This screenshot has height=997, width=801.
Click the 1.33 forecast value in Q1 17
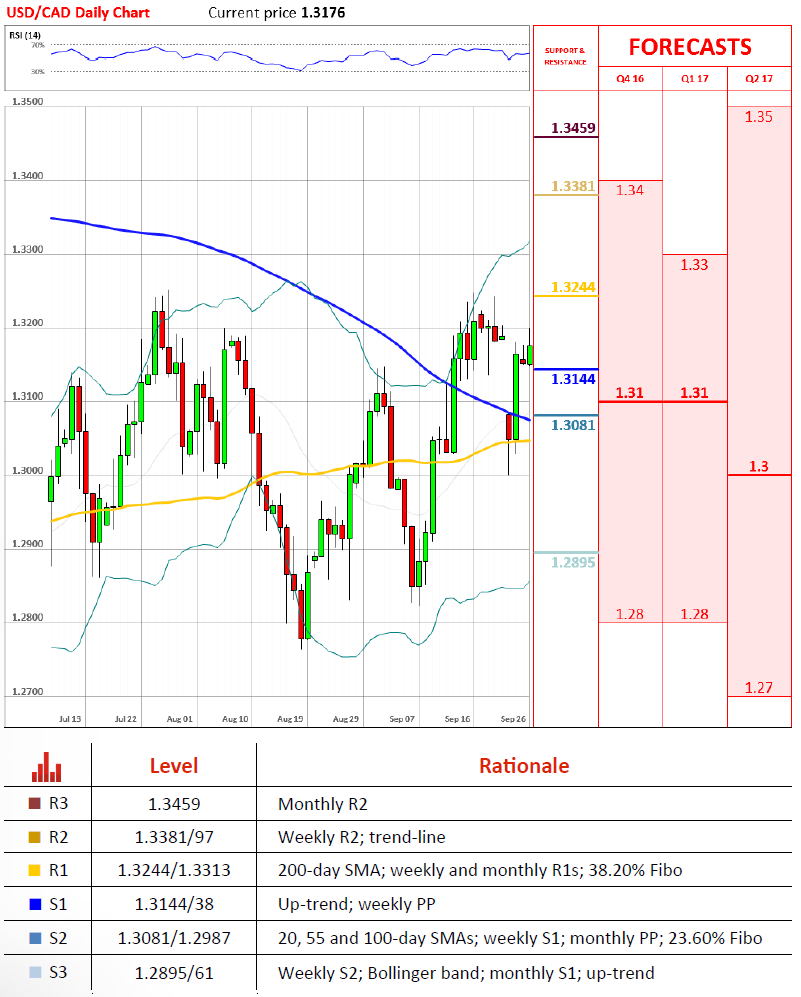694,265
